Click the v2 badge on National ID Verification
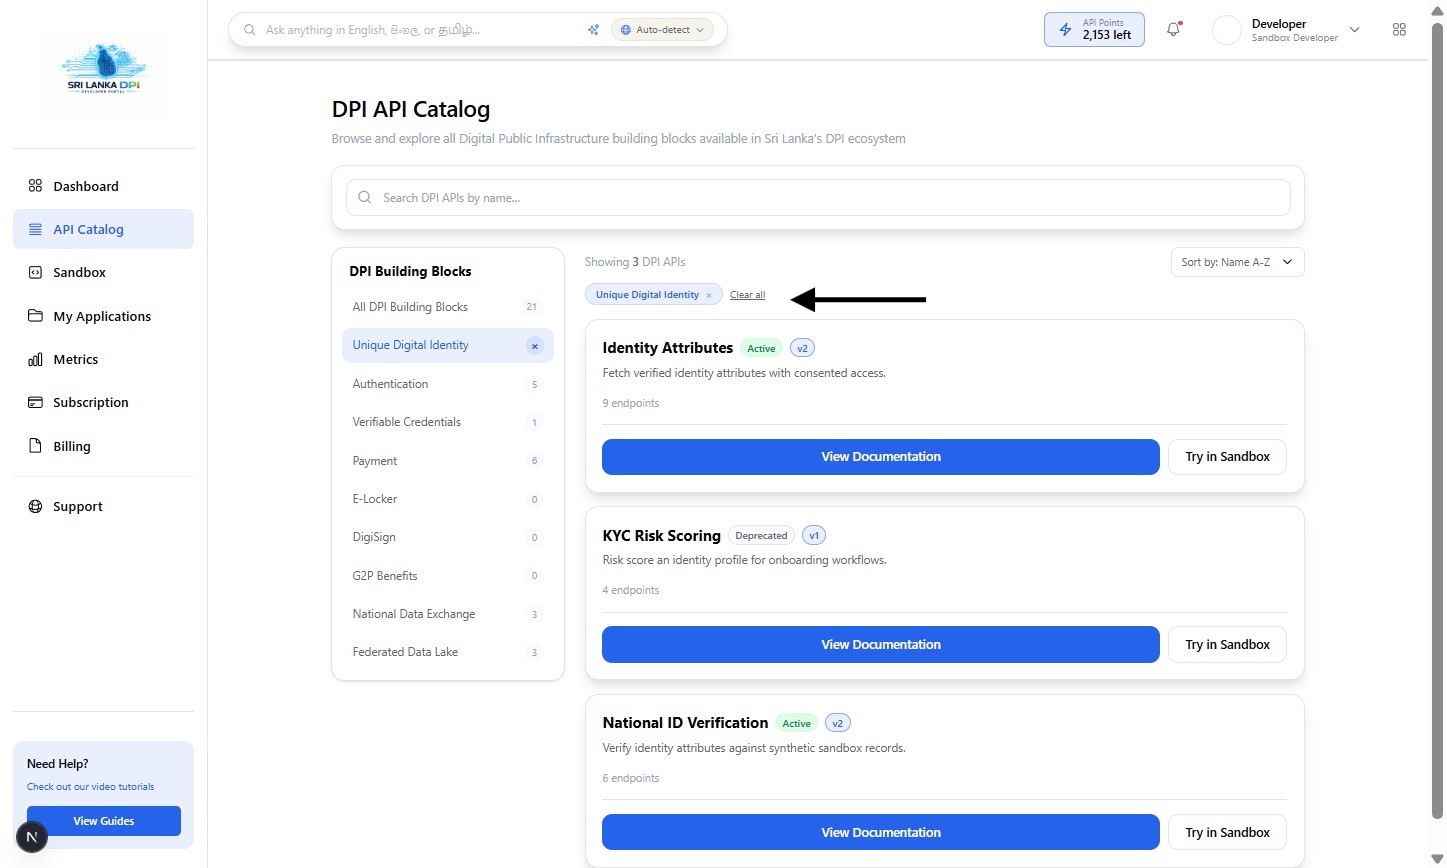This screenshot has height=868, width=1447. 838,723
